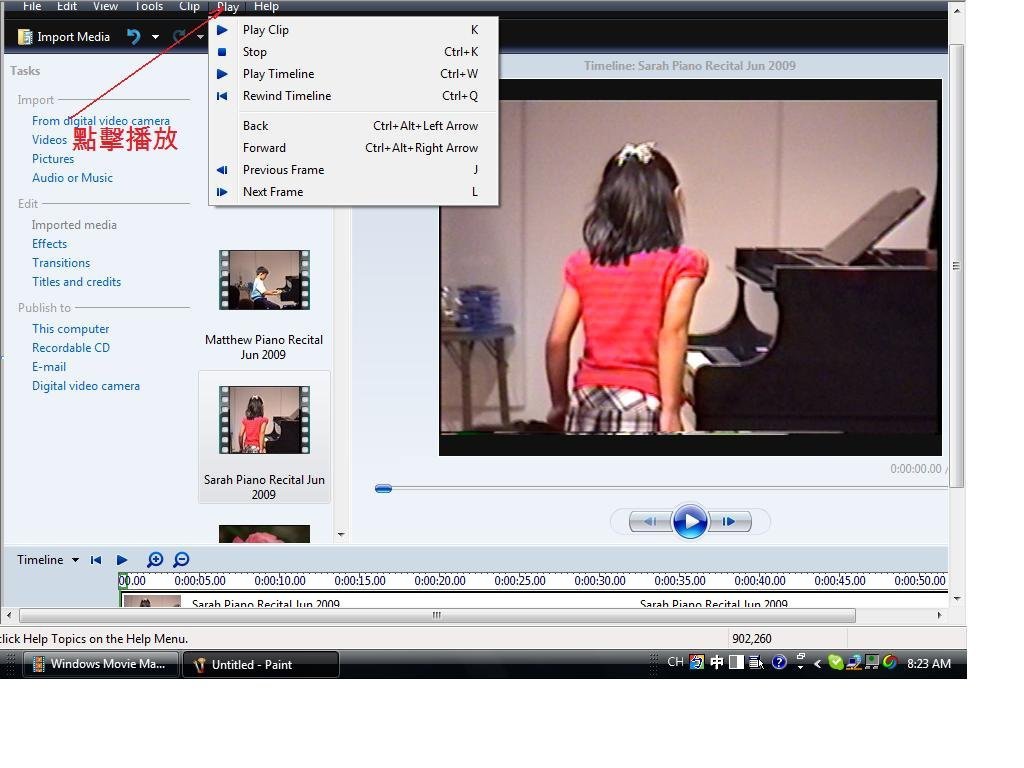The image size is (1024, 768).
Task: Click the preview seek bar handle
Action: pos(383,488)
